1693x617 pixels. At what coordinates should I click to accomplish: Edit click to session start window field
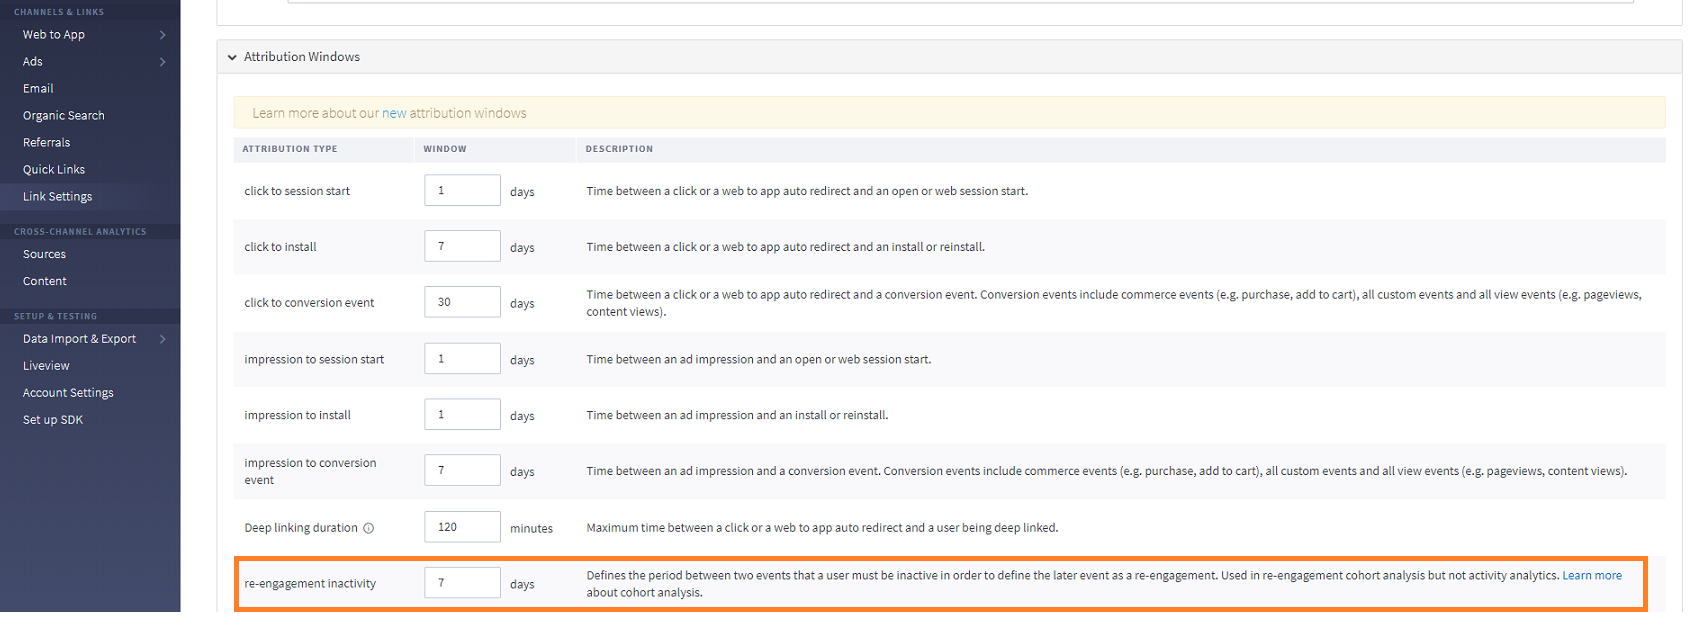(462, 190)
